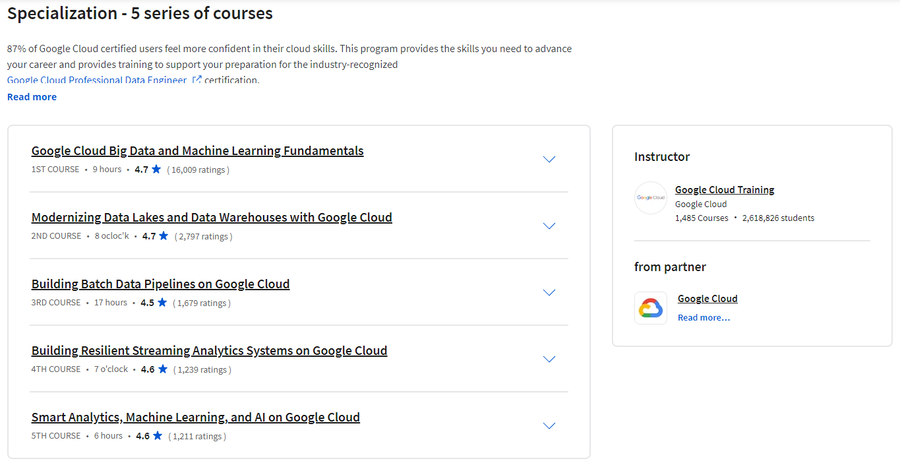
Task: Click the (16,009 ratings) text
Action: [198, 170]
